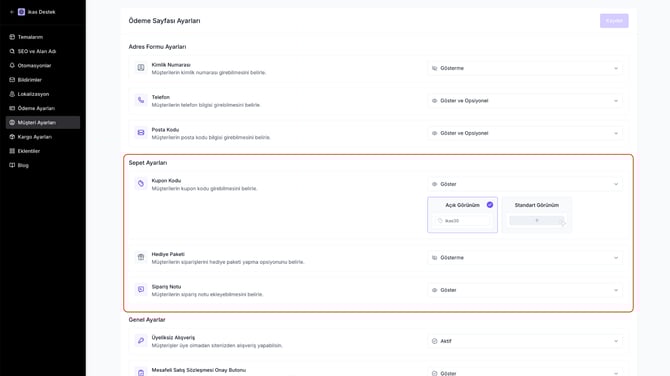The image size is (670, 376).
Task: Open the Kimlik Numarası Gösterme dropdown
Action: click(x=525, y=68)
